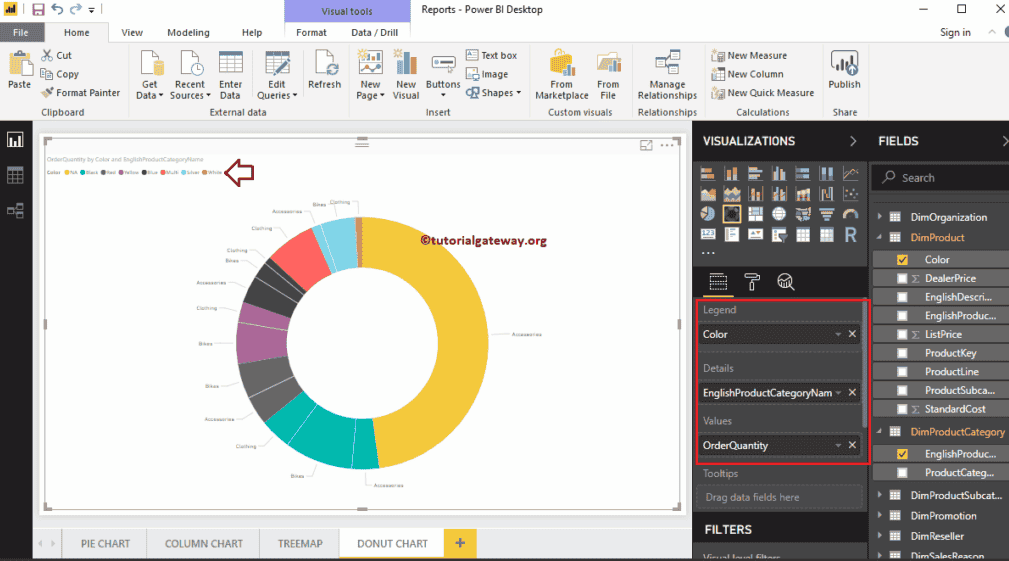Choose the treemap visualization icon
Viewport: 1009px width, 561px height.
[x=755, y=214]
